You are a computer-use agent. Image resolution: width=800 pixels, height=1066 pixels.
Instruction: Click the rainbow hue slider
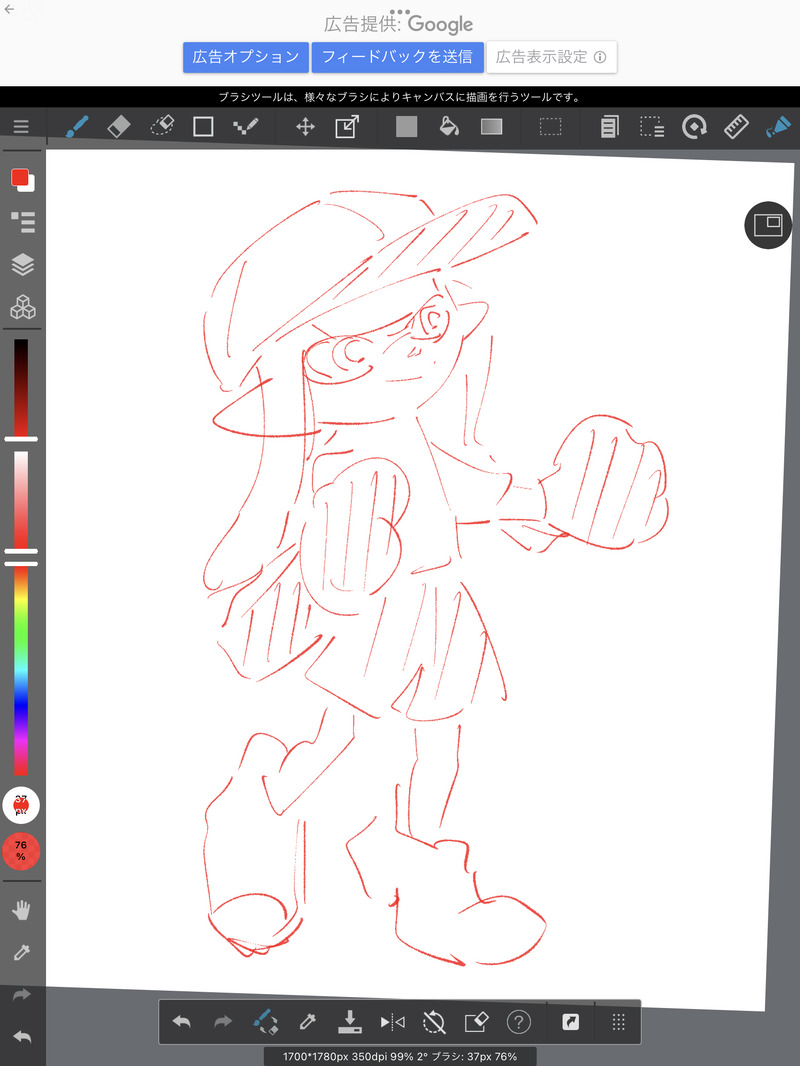(x=21, y=670)
